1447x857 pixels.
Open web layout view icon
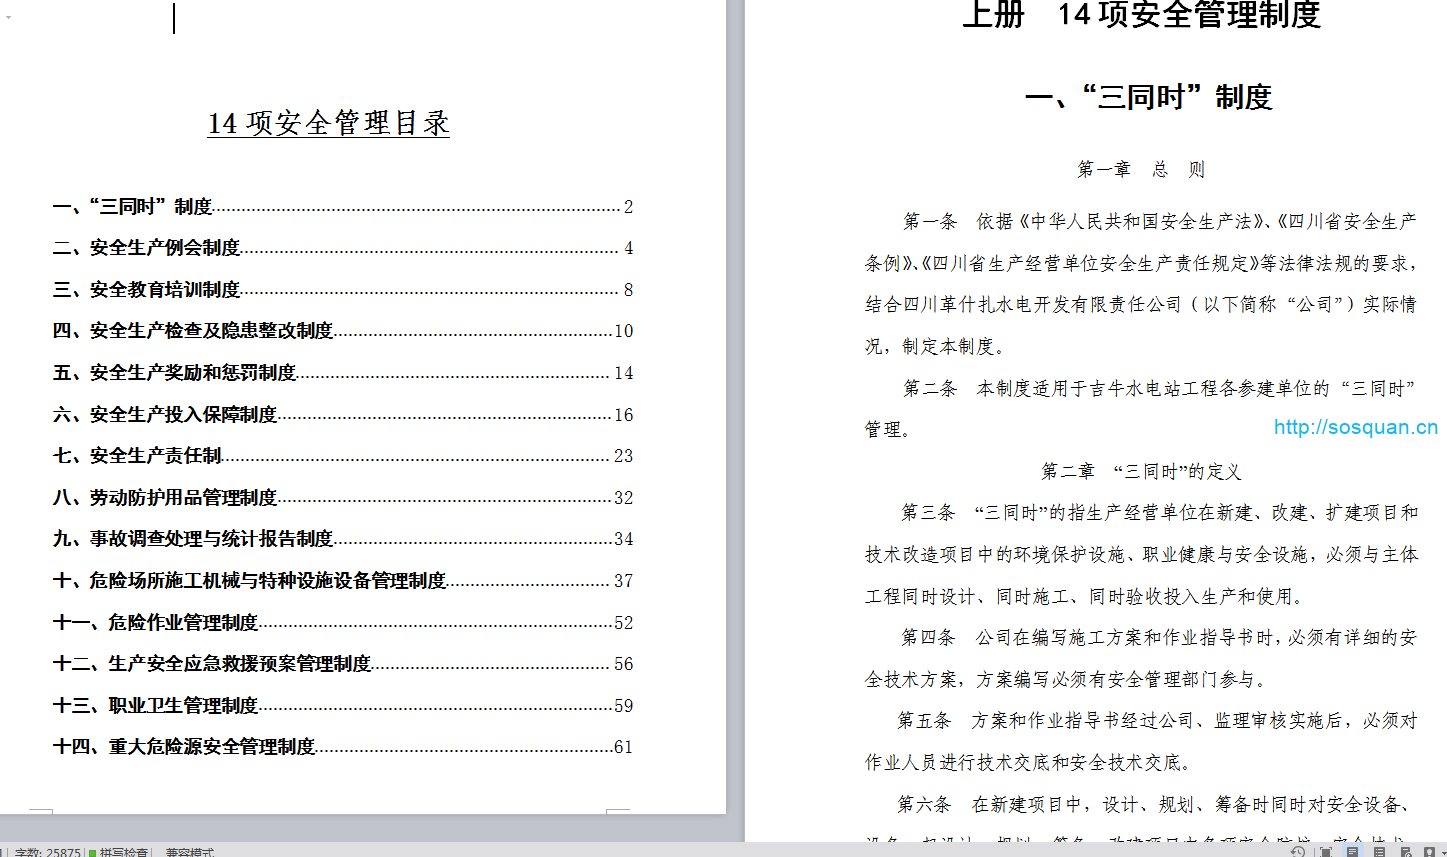1405,852
